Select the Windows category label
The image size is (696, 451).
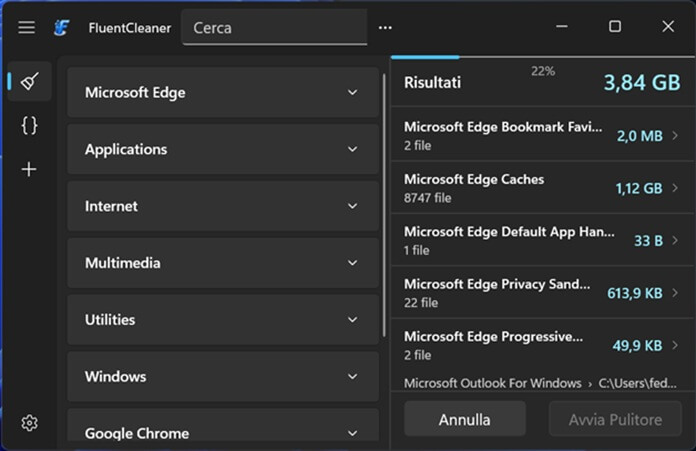click(x=115, y=376)
